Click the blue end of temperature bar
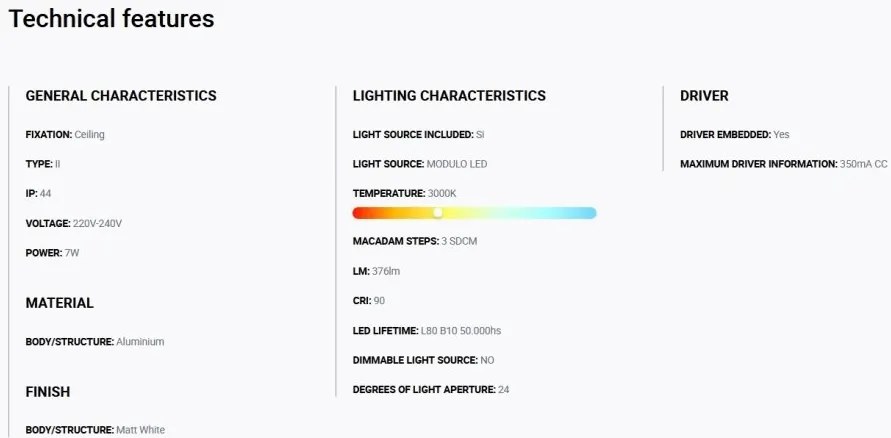This screenshot has width=891, height=438. tap(590, 213)
